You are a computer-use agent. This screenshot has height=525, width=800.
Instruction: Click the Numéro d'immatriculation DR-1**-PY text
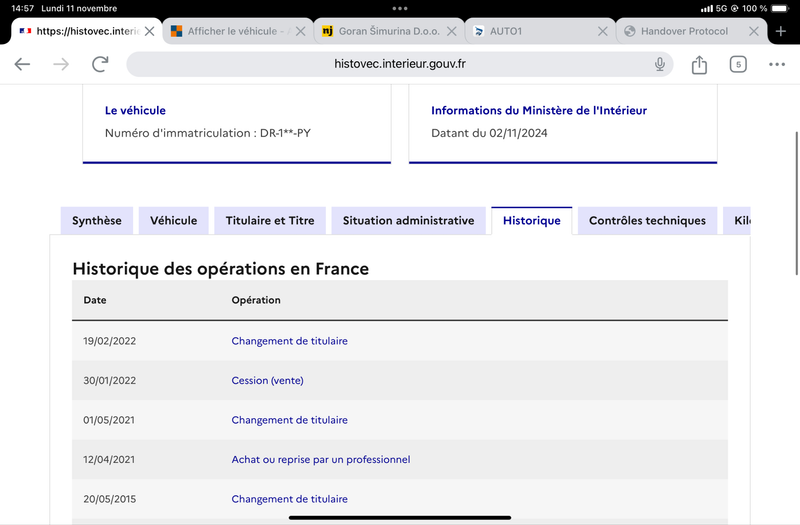pos(208,133)
